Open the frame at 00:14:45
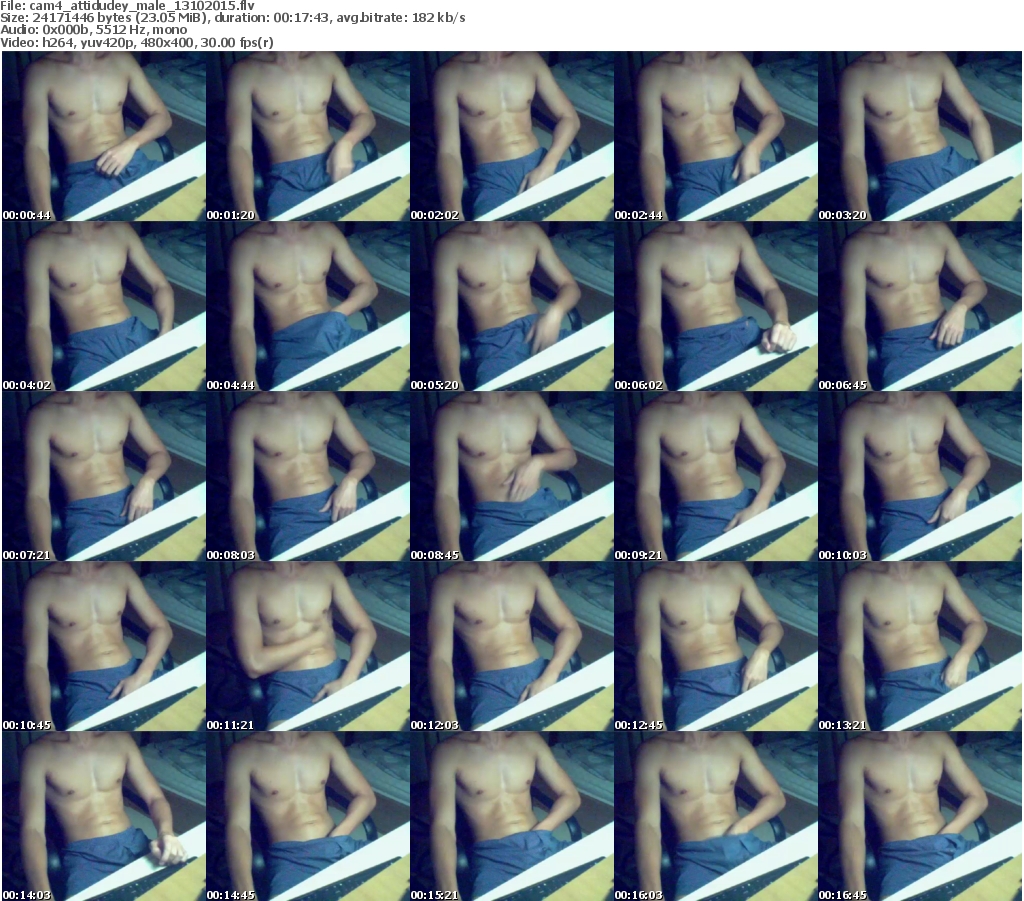The width and height of the screenshot is (1024, 901). pyautogui.click(x=308, y=817)
